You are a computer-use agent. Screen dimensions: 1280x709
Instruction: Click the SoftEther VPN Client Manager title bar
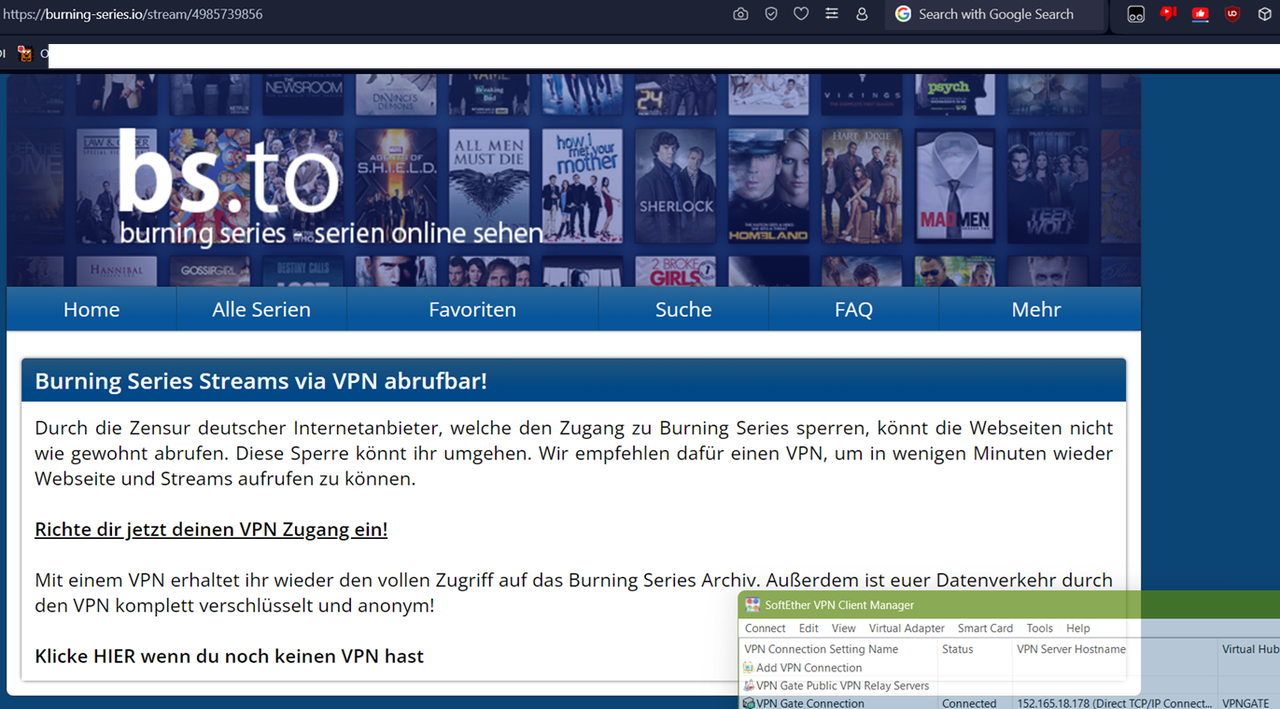[x=1009, y=605]
